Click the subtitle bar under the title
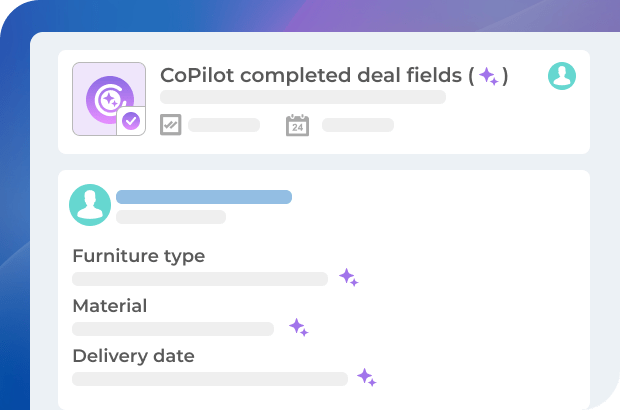Image resolution: width=620 pixels, height=410 pixels. pos(303,97)
